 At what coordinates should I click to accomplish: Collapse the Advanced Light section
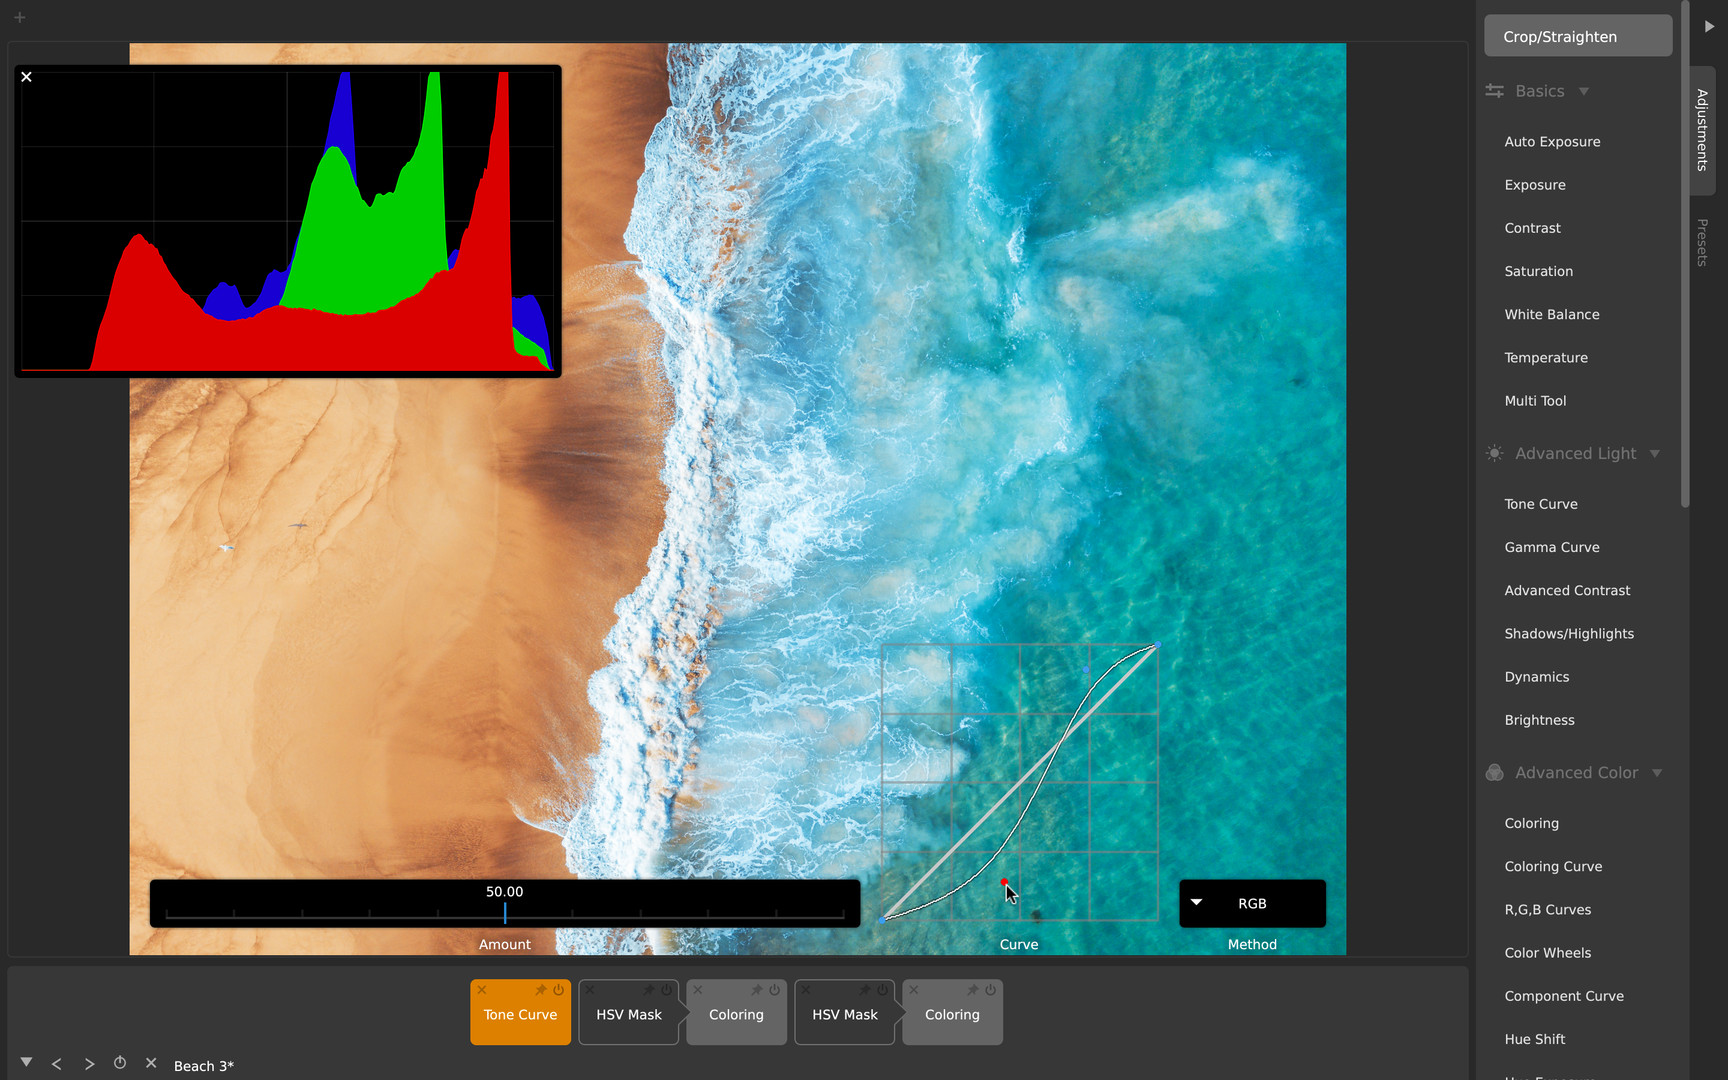click(1655, 454)
